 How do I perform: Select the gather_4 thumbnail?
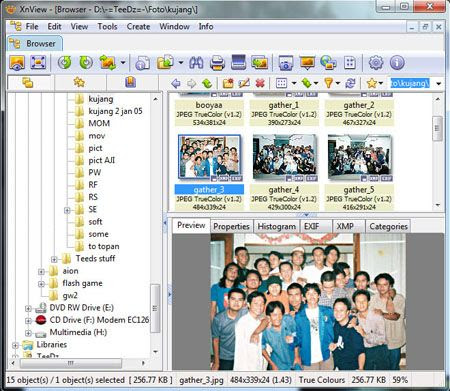click(284, 157)
